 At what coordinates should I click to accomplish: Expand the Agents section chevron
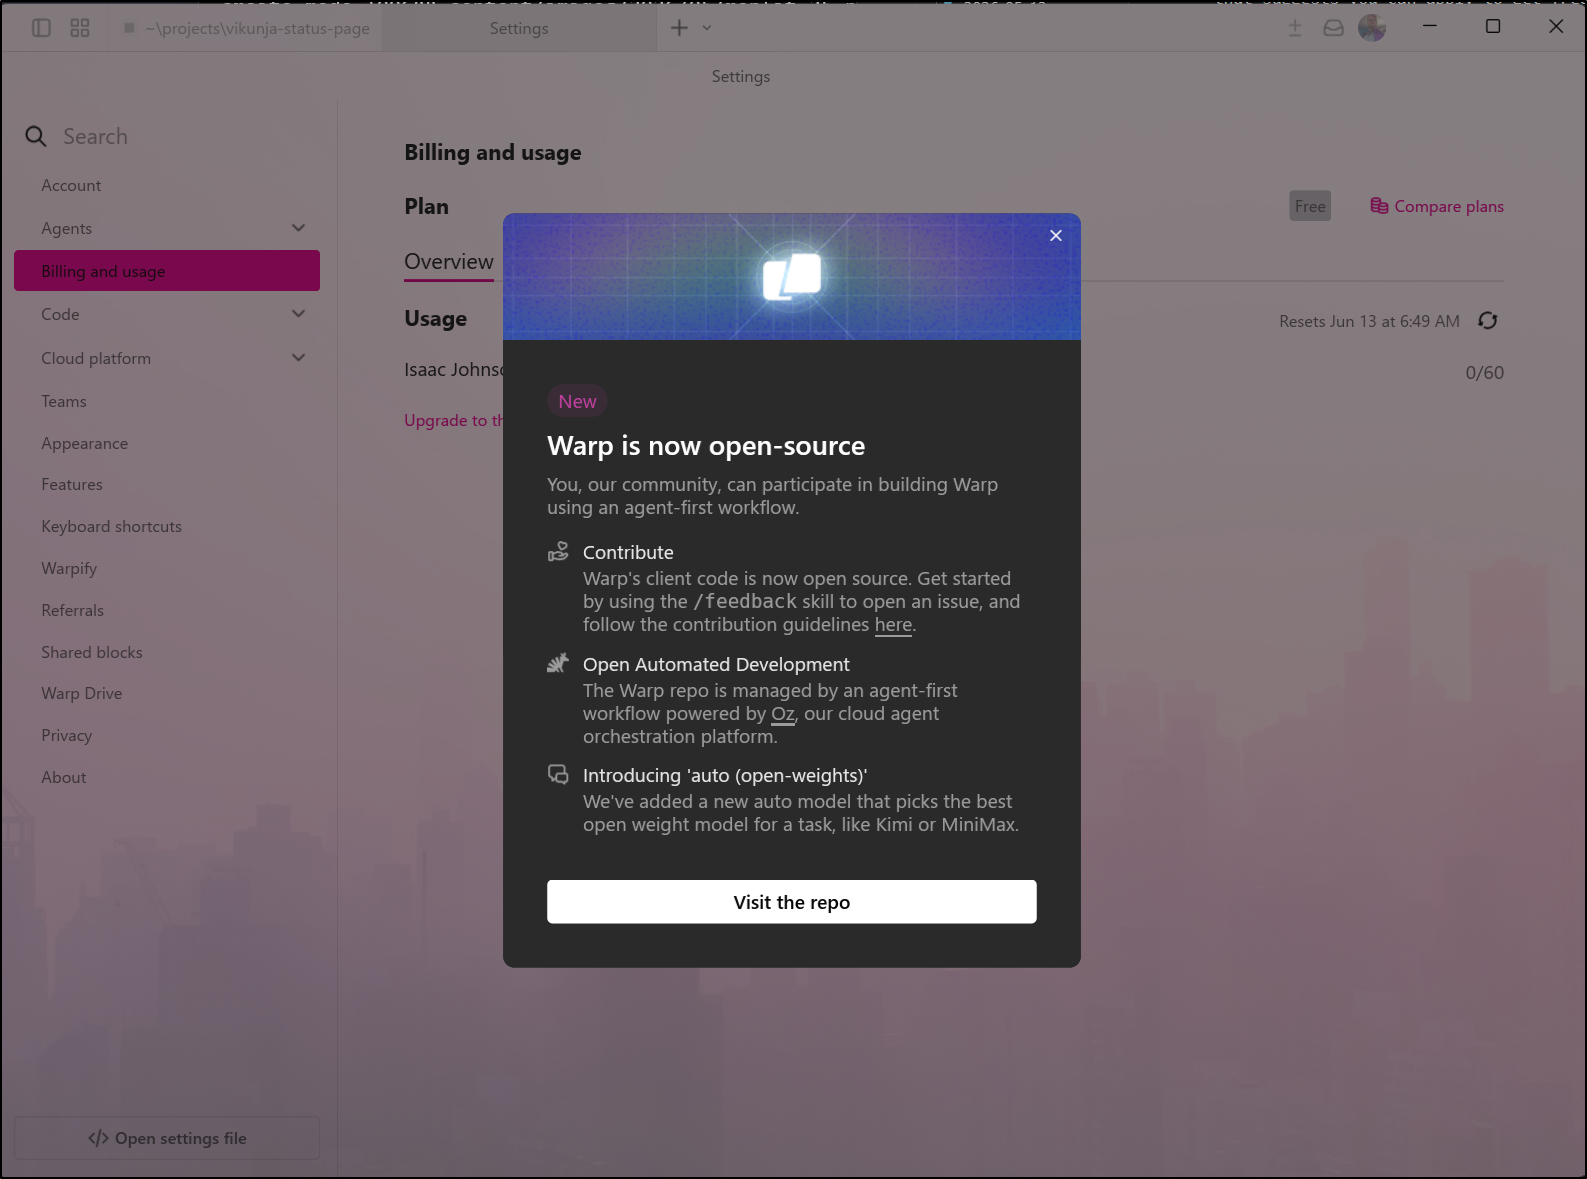pos(298,228)
